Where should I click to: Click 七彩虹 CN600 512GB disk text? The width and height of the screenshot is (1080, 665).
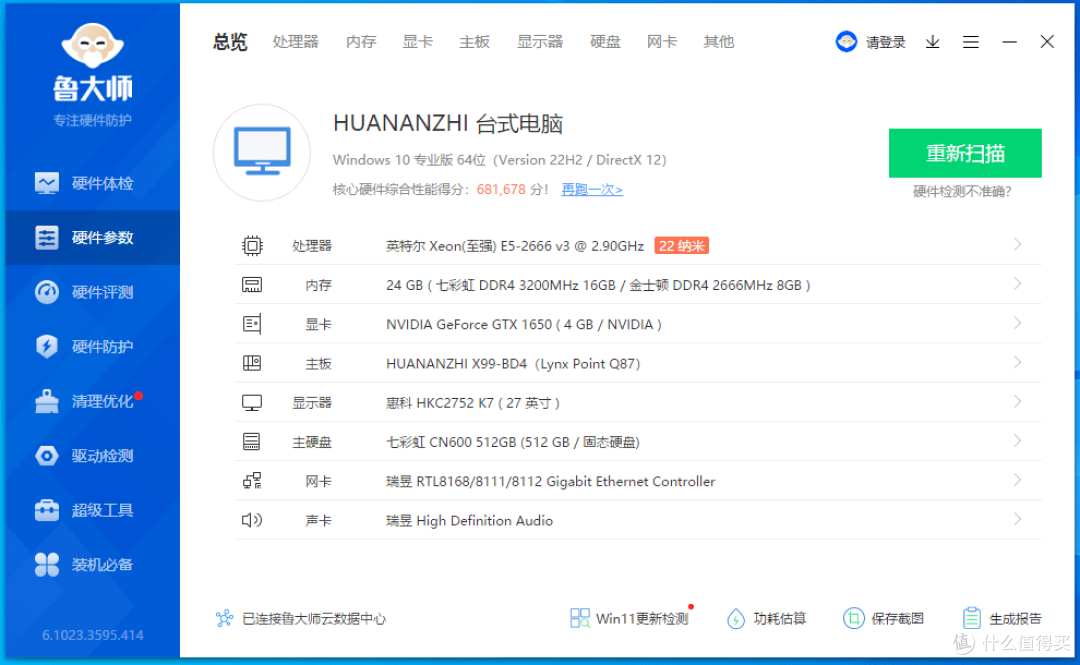pos(512,442)
